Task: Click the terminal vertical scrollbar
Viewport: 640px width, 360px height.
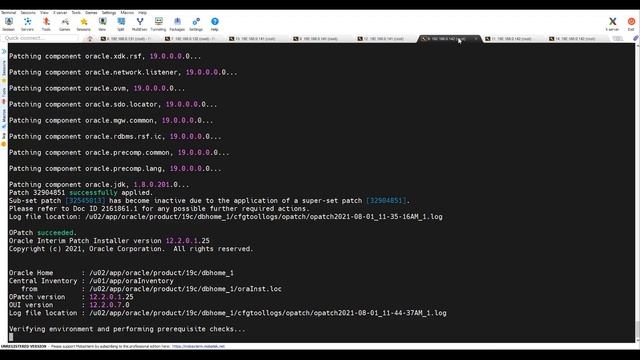Action: pos(637,193)
